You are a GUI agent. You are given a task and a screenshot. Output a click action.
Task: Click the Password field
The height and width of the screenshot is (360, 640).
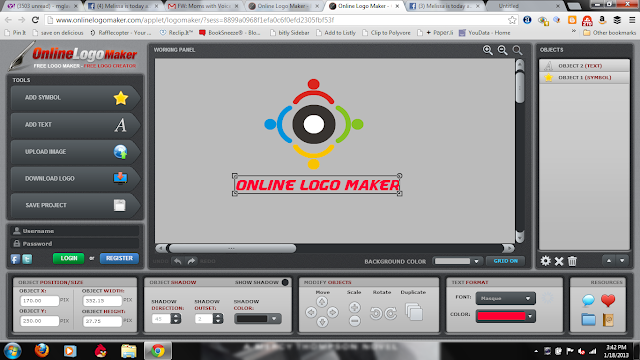tap(76, 244)
